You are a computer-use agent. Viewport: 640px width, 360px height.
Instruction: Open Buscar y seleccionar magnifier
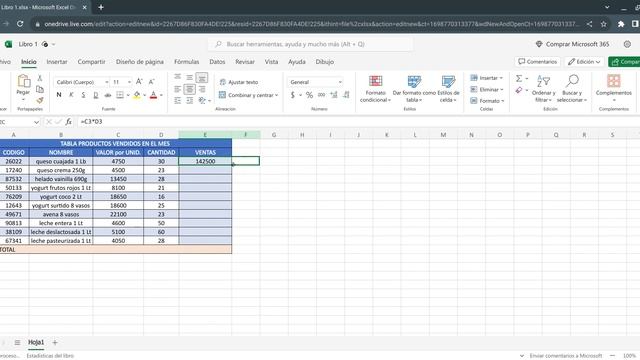pyautogui.click(x=572, y=89)
